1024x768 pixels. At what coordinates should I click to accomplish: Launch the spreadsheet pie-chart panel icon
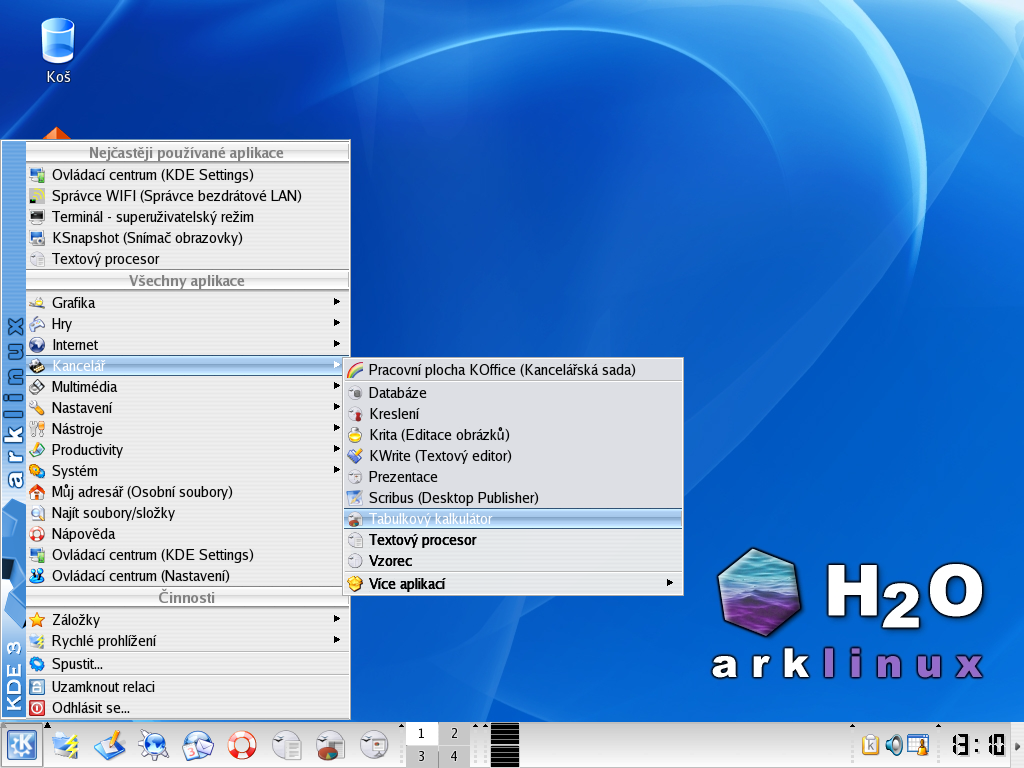[x=330, y=745]
